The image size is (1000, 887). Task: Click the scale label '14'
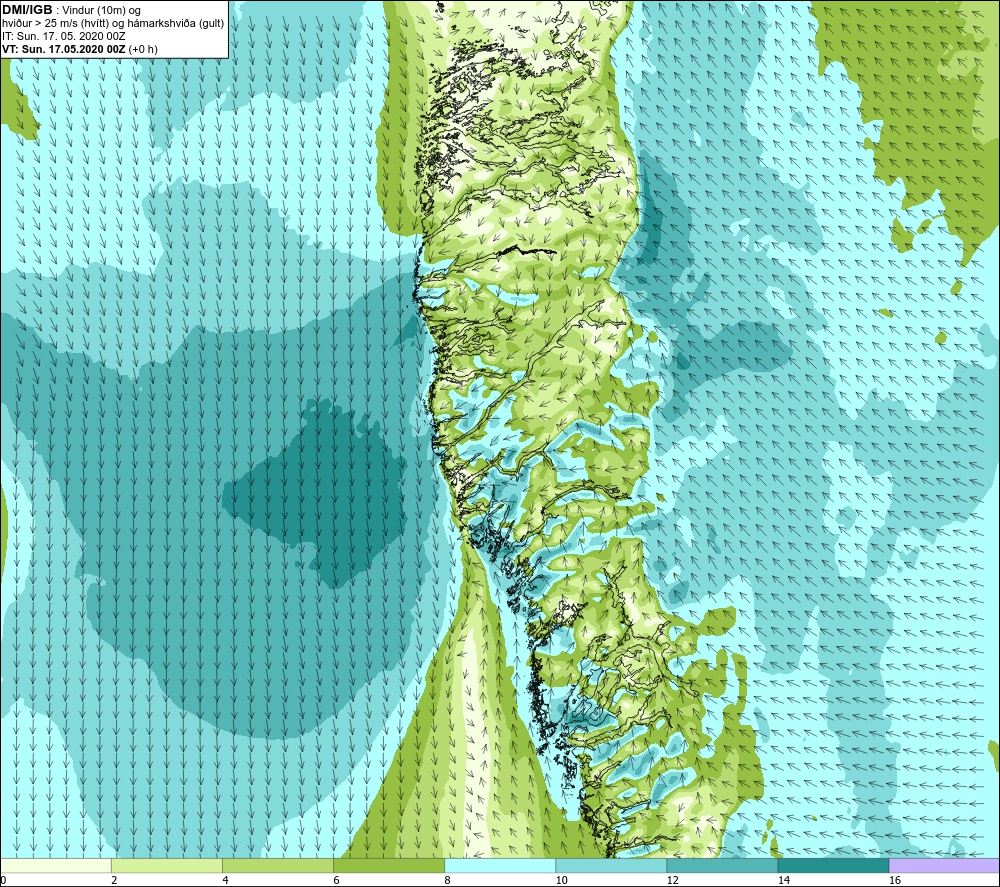pyautogui.click(x=784, y=880)
